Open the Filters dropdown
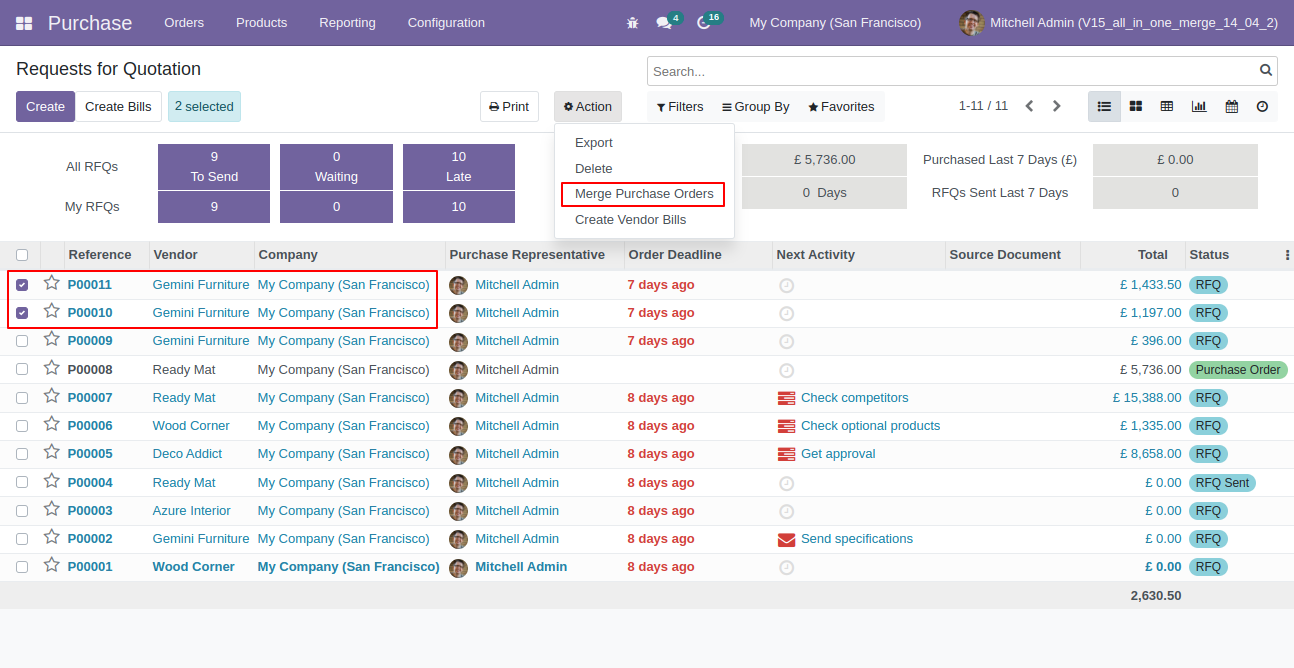 [x=680, y=107]
